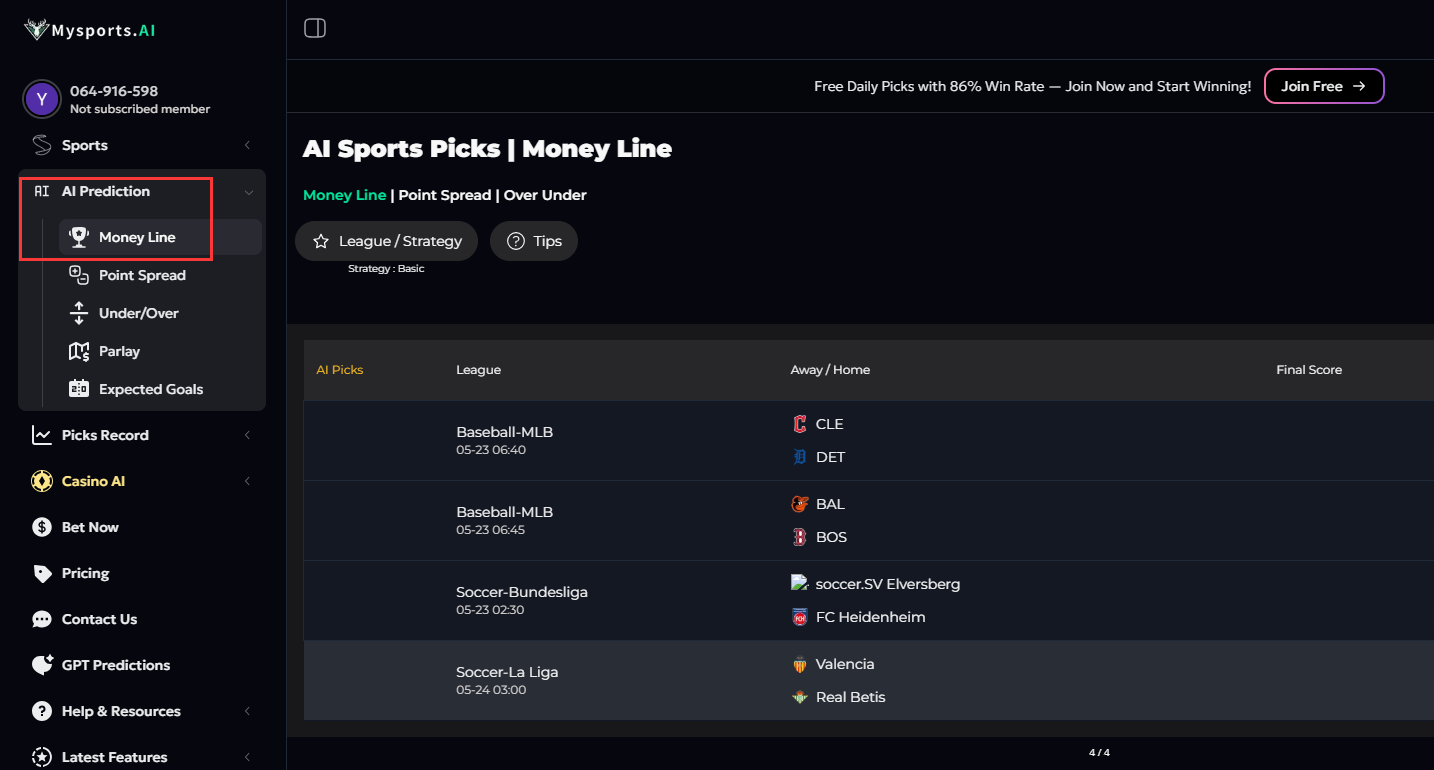Click the Pricing tag icon
This screenshot has height=770, width=1434.
(x=42, y=573)
